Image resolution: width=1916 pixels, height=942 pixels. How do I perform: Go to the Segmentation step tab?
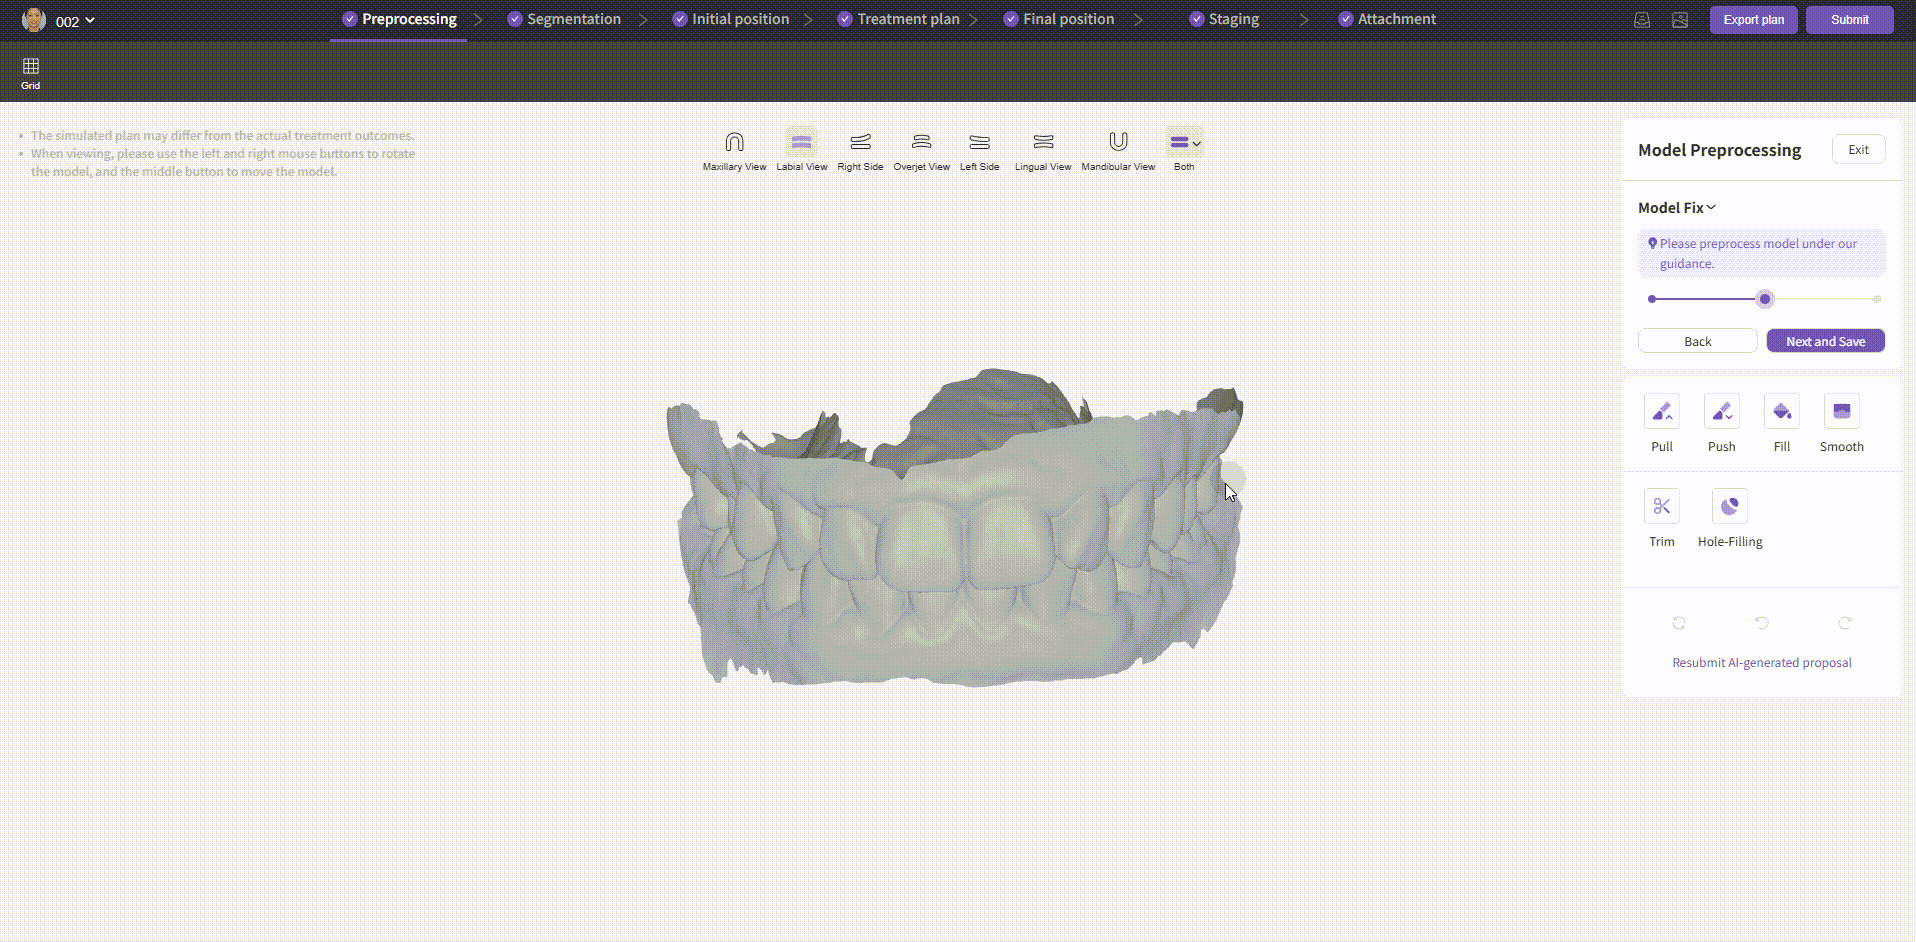(x=564, y=19)
